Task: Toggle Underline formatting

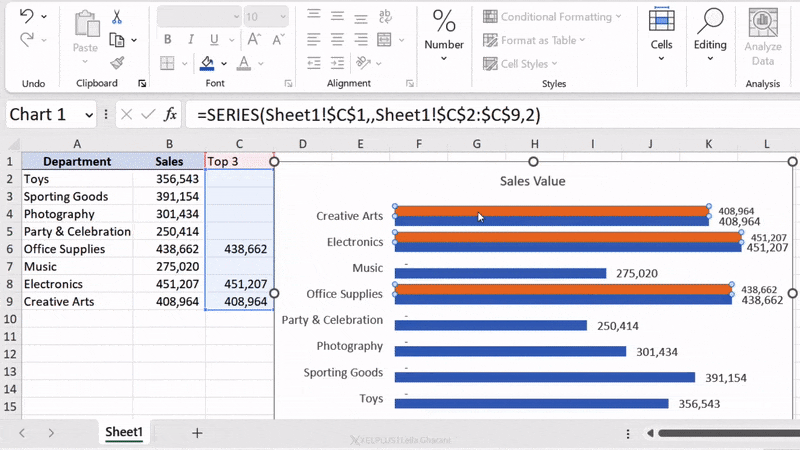Action: click(214, 39)
